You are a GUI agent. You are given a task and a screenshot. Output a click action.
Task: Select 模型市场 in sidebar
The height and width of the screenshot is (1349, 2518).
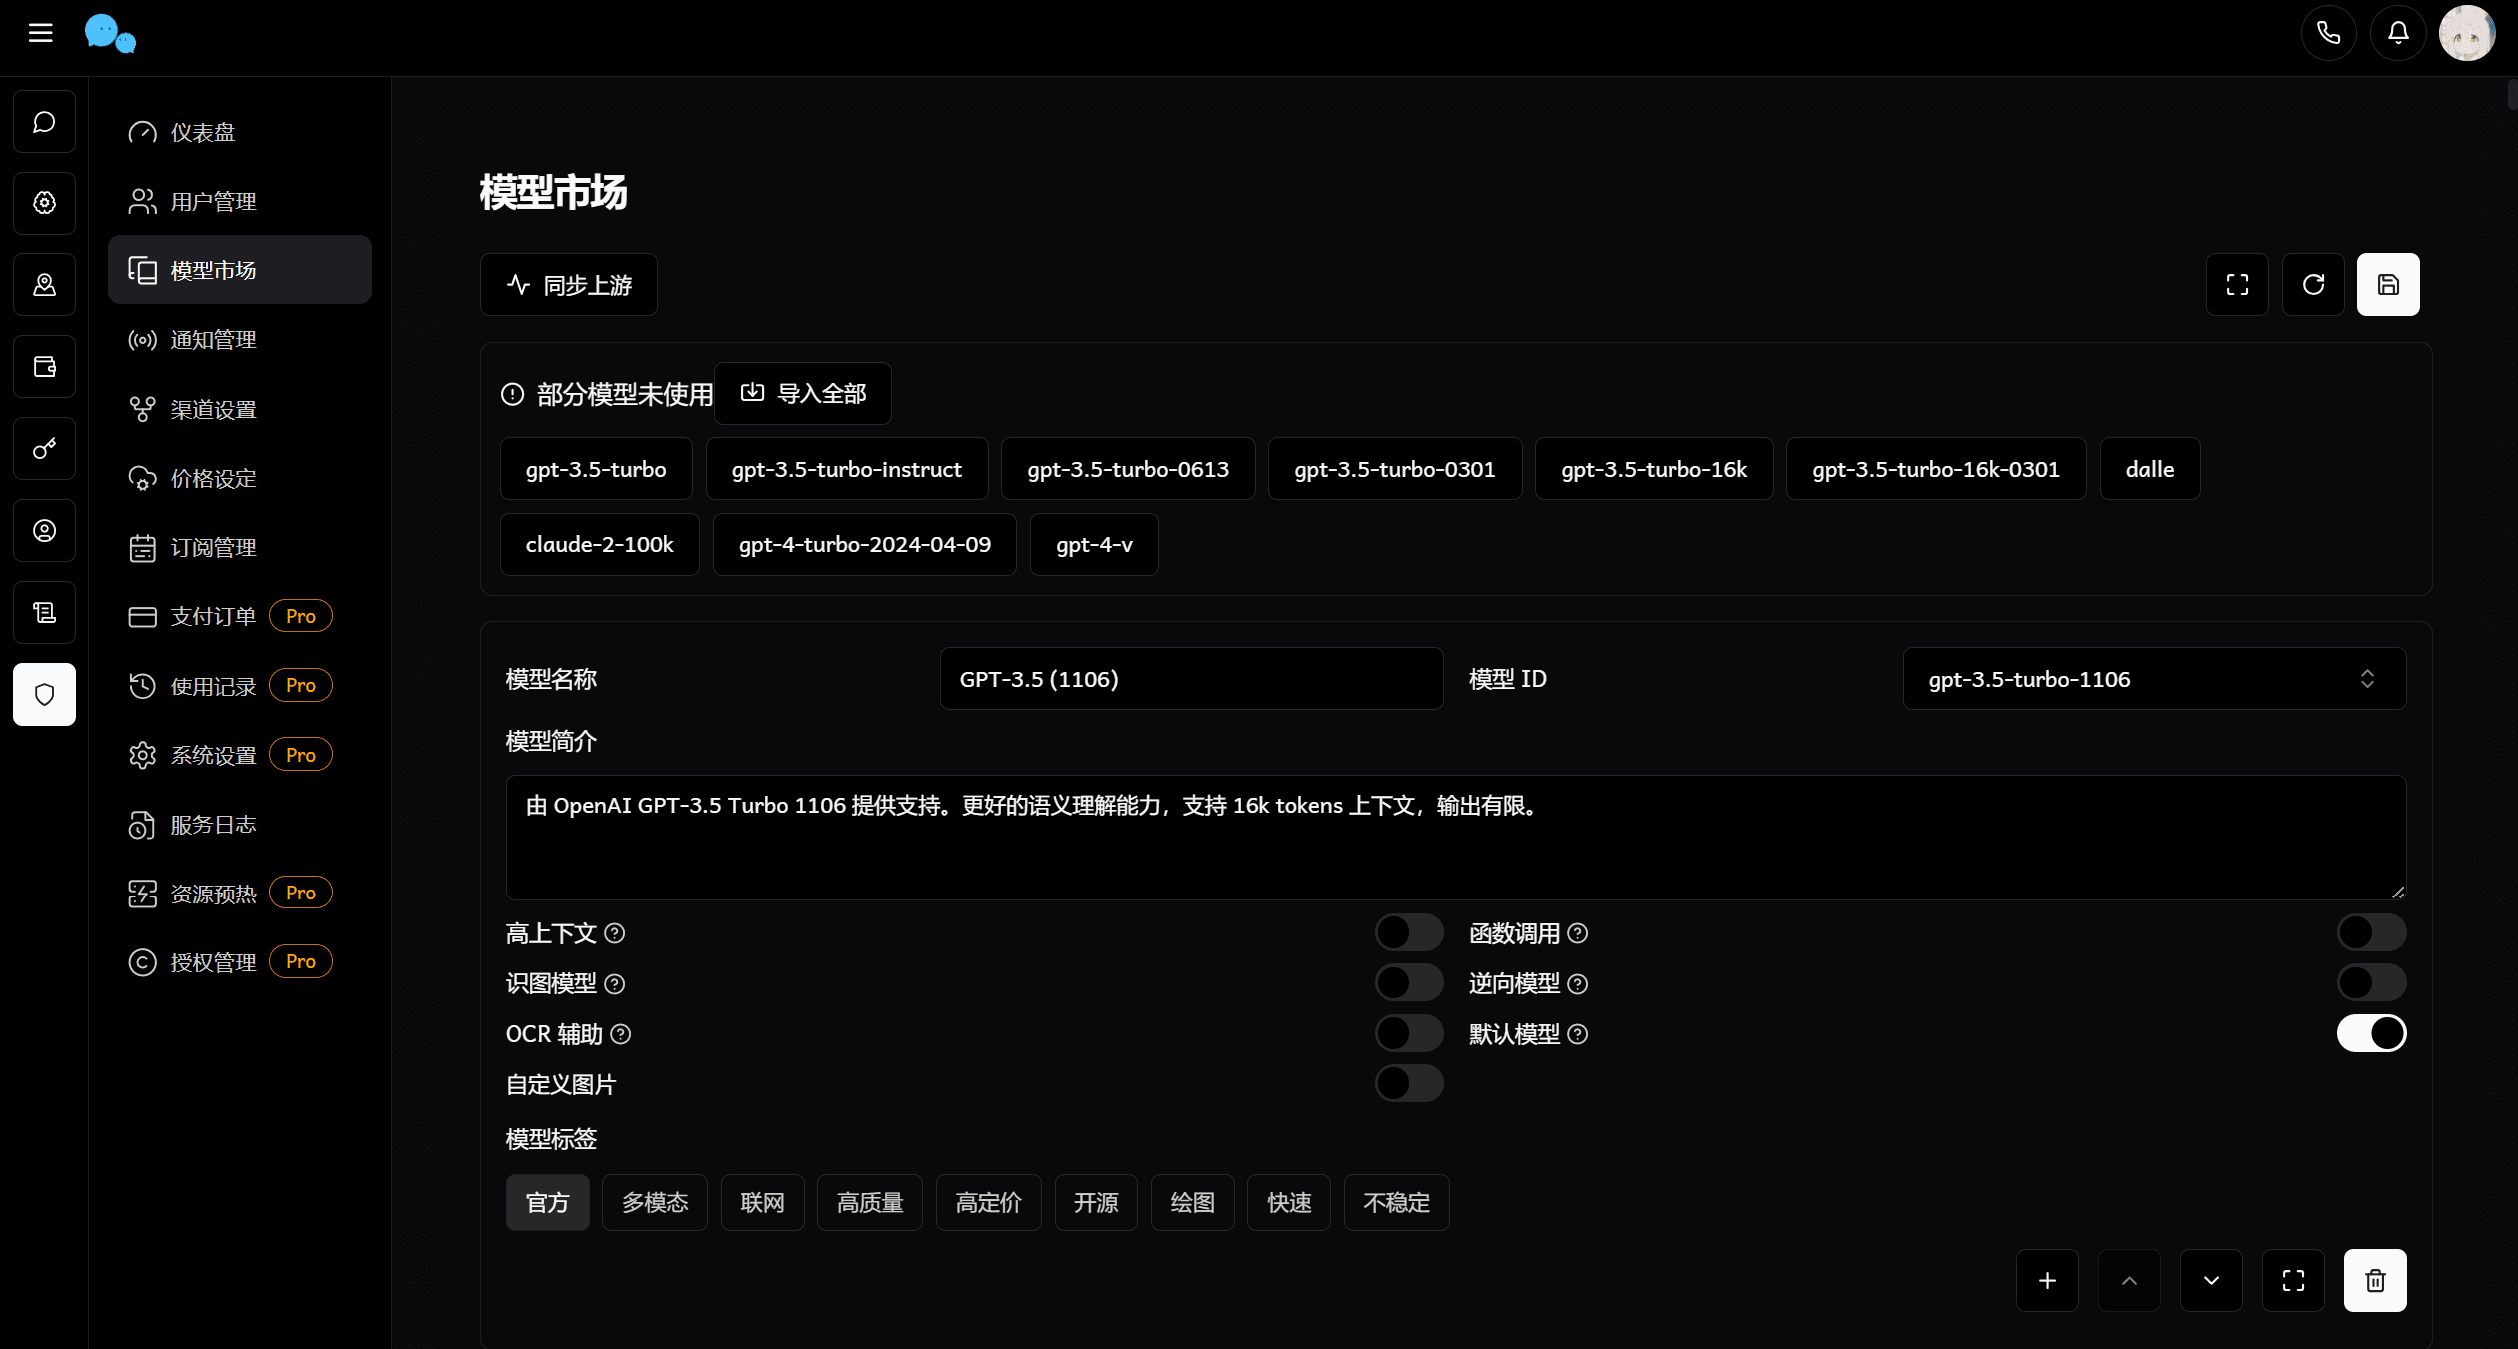click(240, 270)
